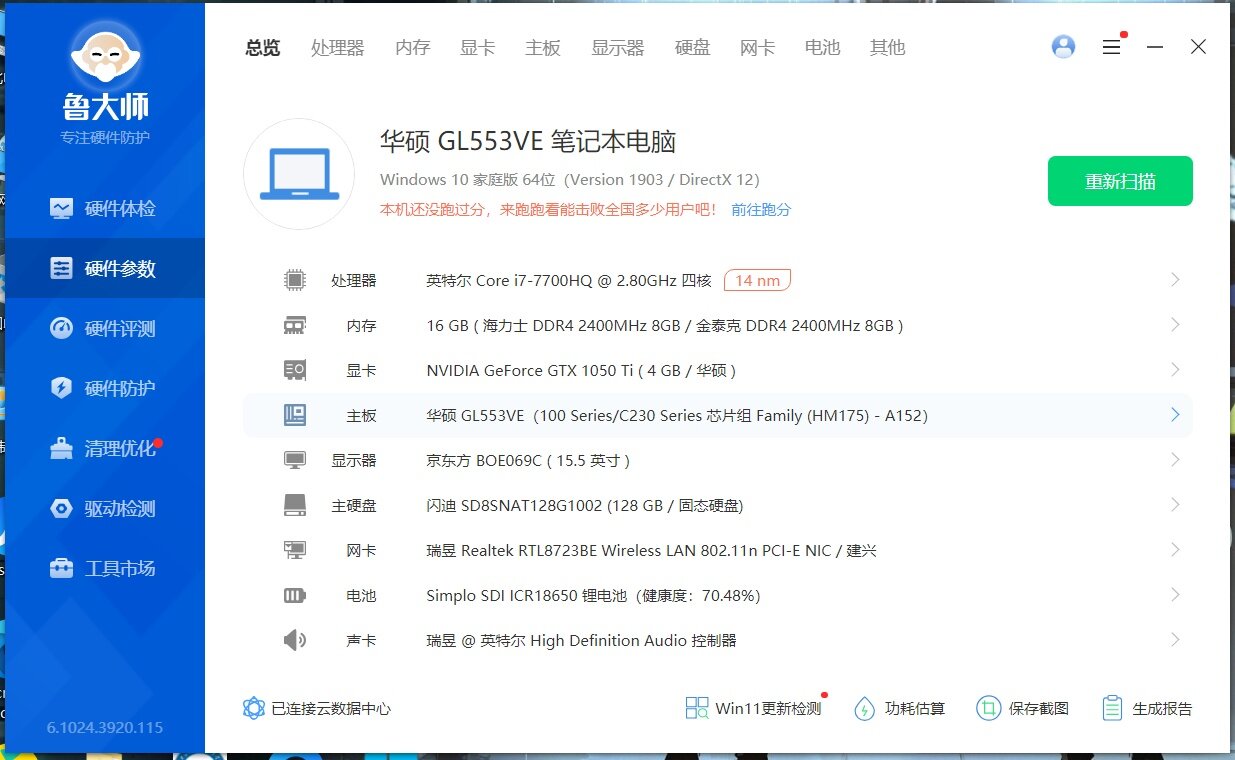This screenshot has width=1235, height=760.
Task: Click the 功耗估算 power icon
Action: (x=864, y=708)
